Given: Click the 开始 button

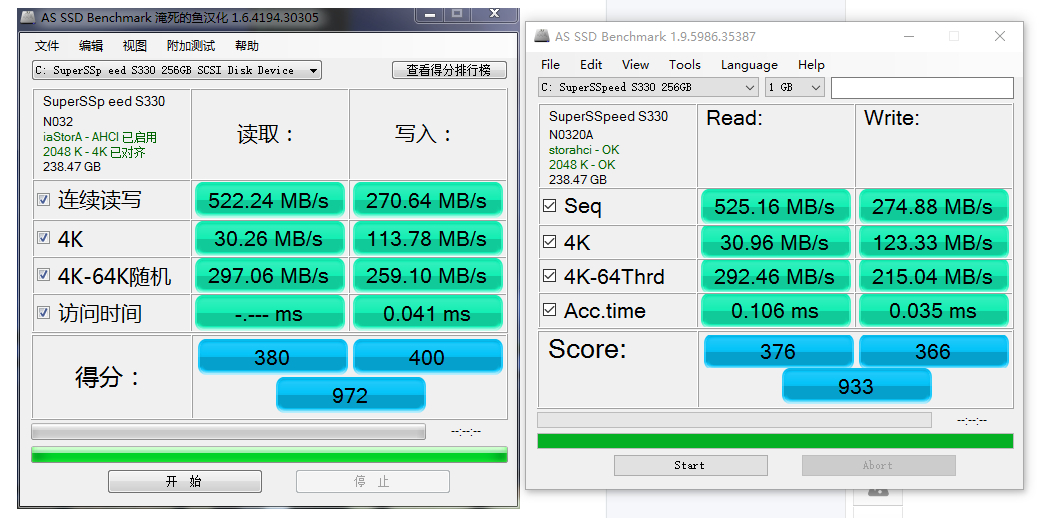Looking at the screenshot, I should 185,481.
